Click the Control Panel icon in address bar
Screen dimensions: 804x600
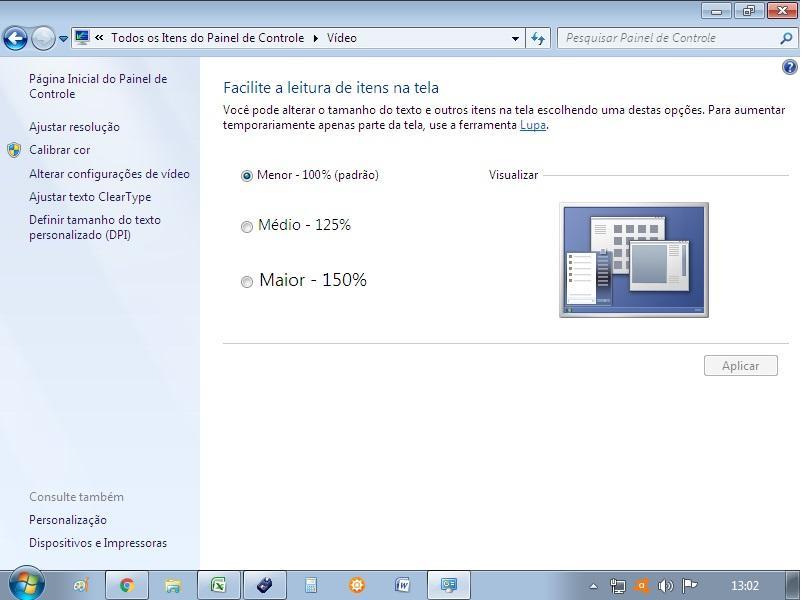[x=82, y=37]
